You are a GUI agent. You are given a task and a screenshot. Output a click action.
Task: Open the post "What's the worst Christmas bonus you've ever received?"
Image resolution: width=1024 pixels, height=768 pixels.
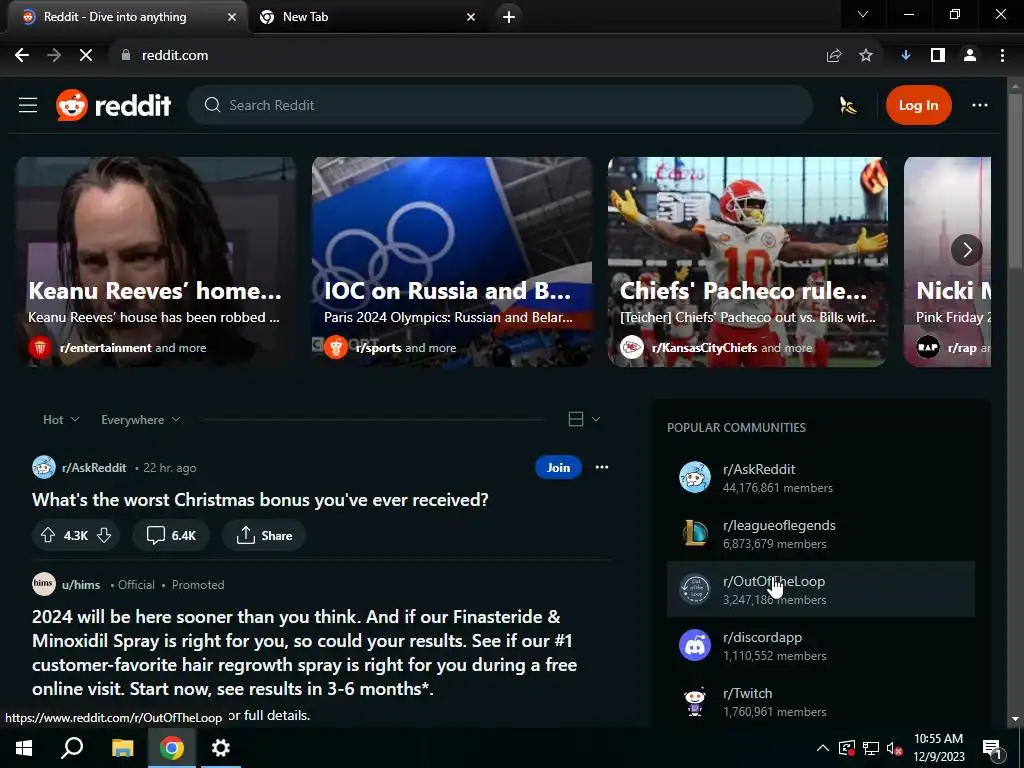point(260,500)
